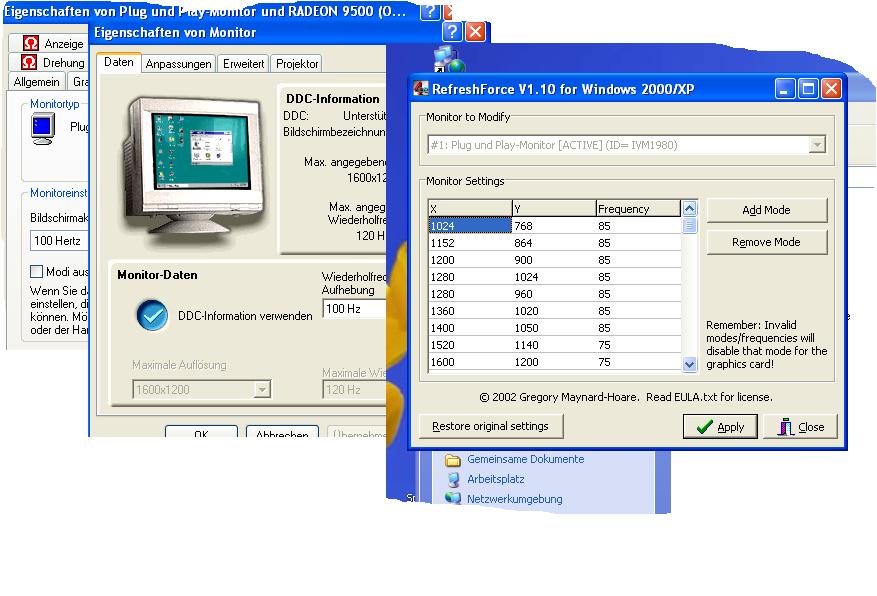Open the Monitor to Modify dropdown
The height and width of the screenshot is (596, 877).
point(817,145)
